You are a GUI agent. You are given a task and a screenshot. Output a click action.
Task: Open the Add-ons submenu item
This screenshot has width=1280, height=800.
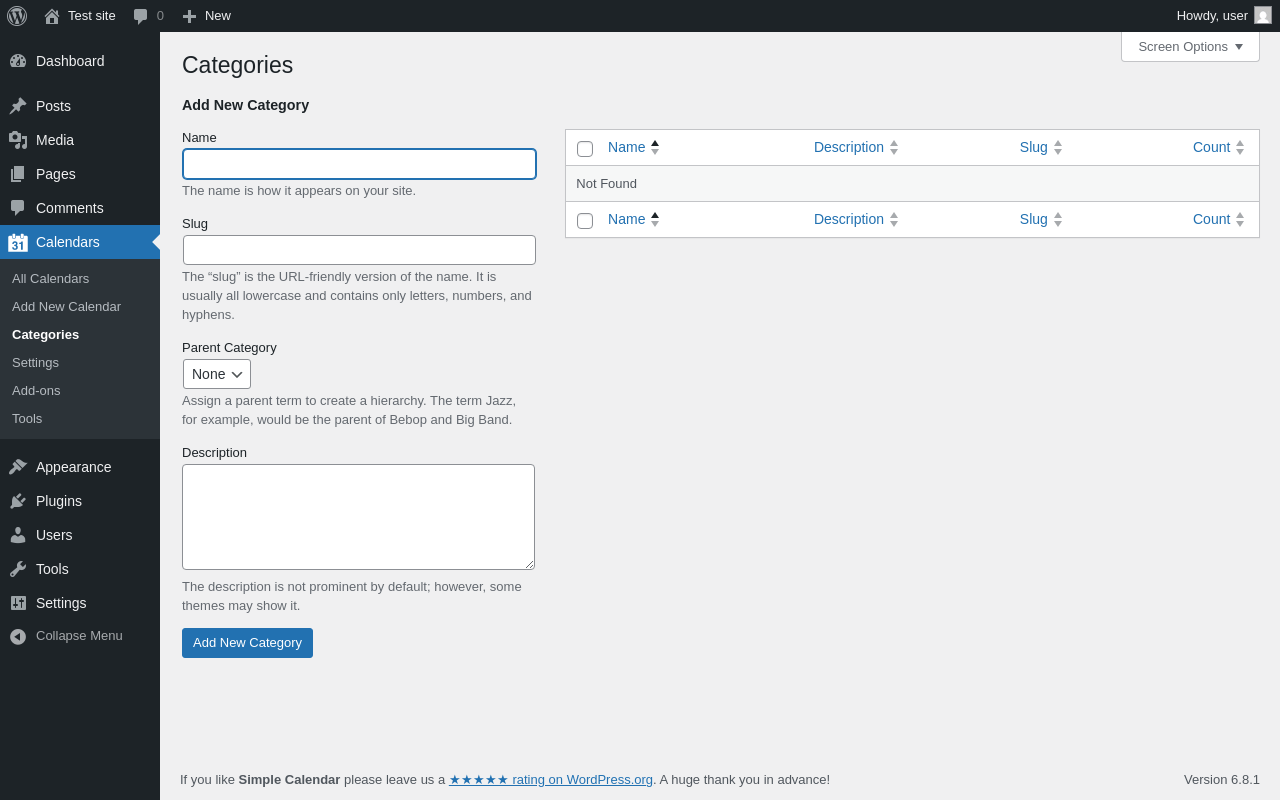pyautogui.click(x=36, y=390)
